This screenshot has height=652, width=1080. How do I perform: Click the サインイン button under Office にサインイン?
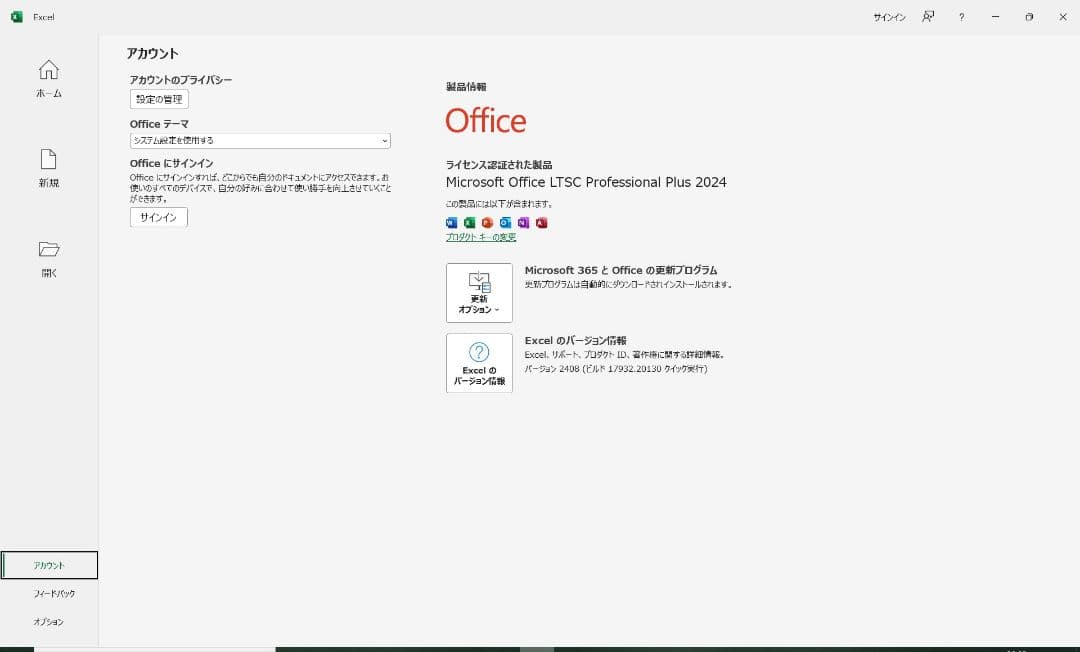(157, 216)
